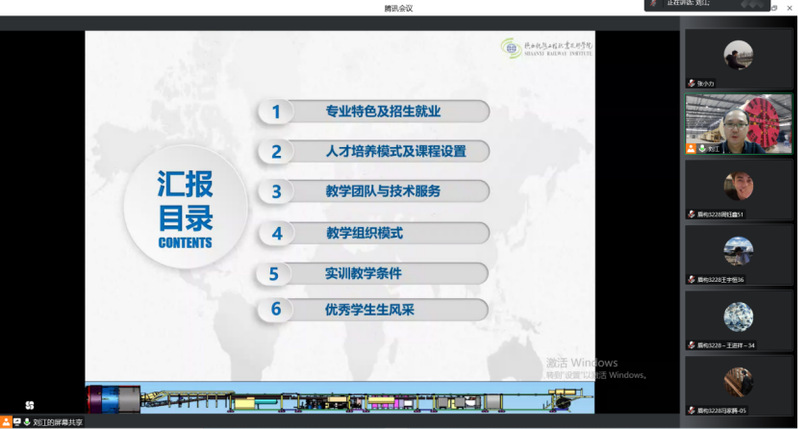Click slide item 2 人才培养模式及课程设置

pyautogui.click(x=374, y=152)
